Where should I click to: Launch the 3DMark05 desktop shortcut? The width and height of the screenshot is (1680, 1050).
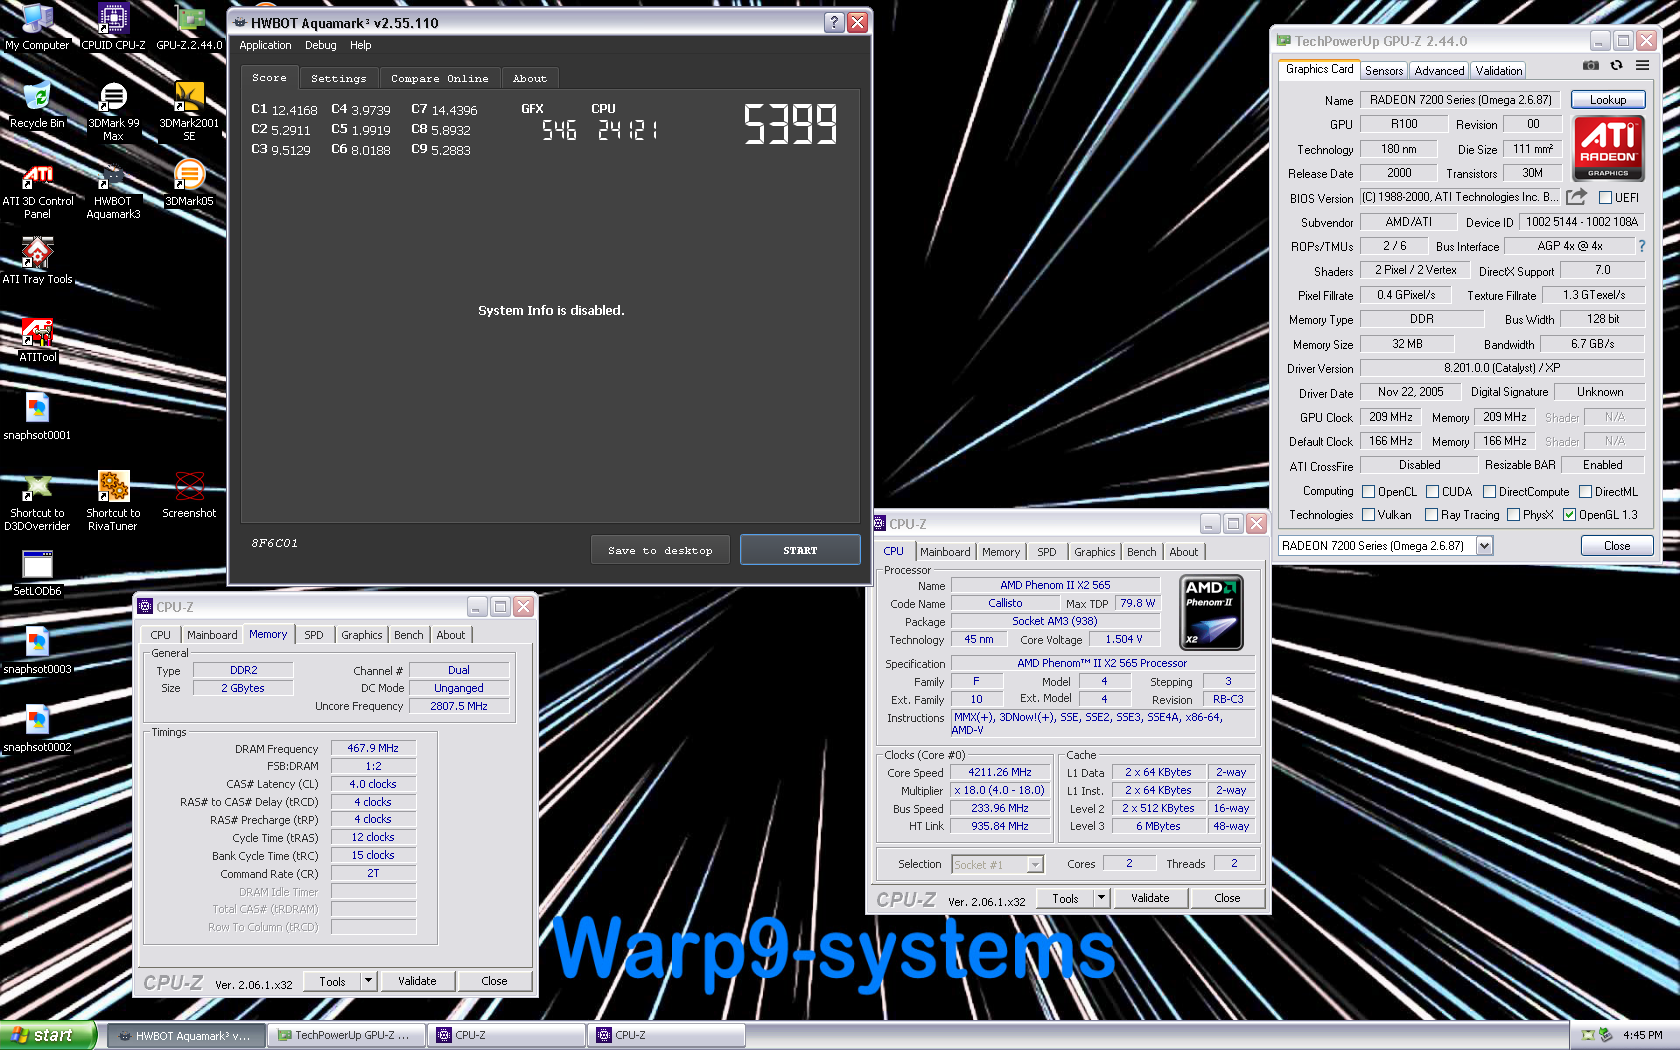pyautogui.click(x=189, y=183)
